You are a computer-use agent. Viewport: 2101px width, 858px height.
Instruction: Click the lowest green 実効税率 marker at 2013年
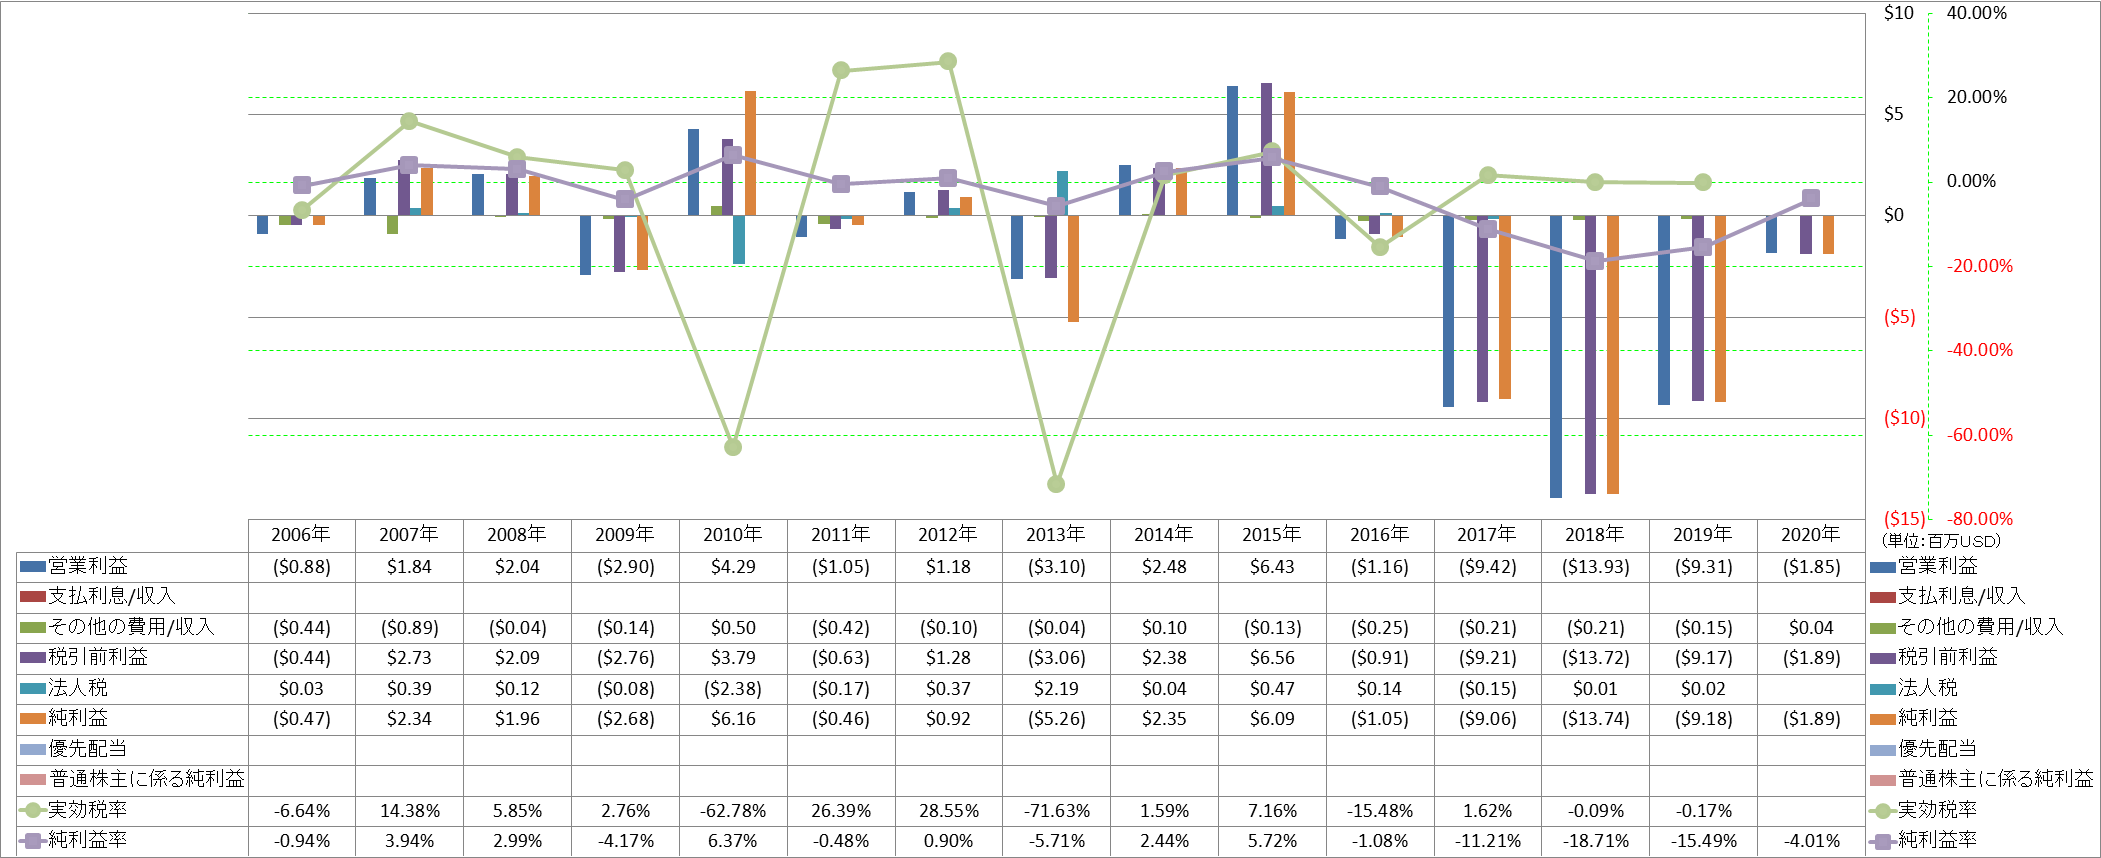click(x=1056, y=484)
